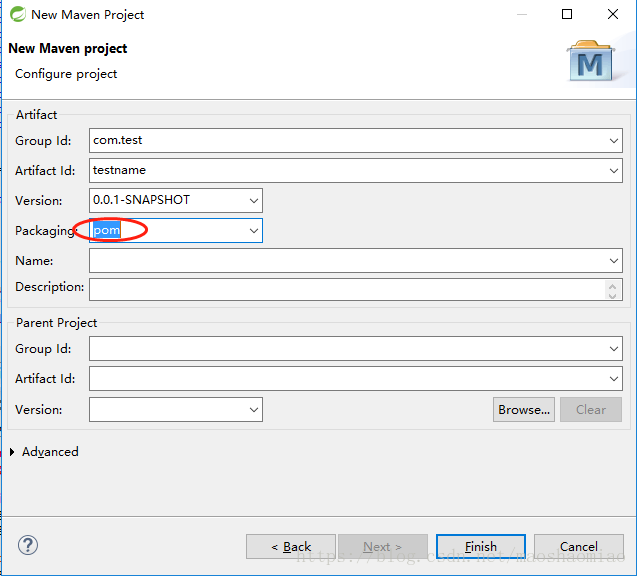Open the Name field dropdown arrow
Image resolution: width=637 pixels, height=576 pixels.
(x=613, y=261)
